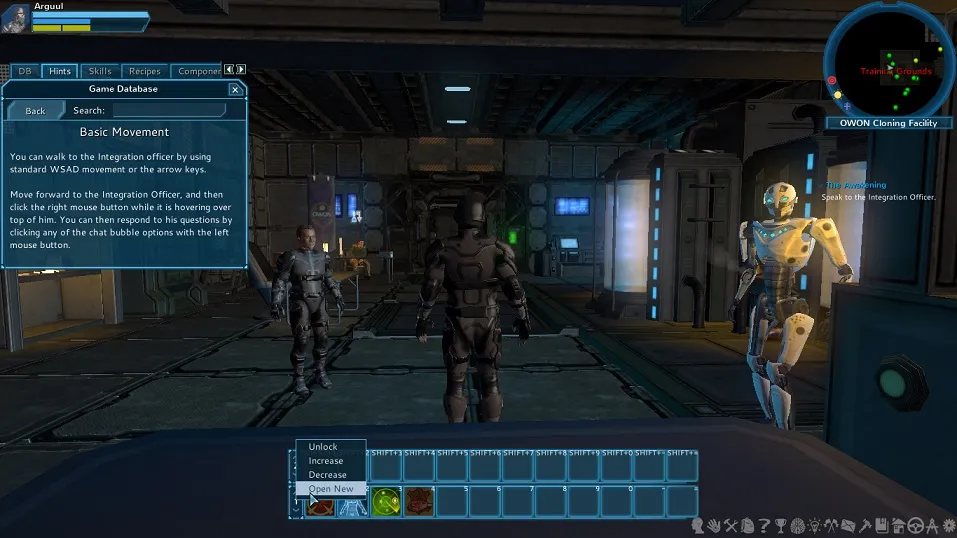Screen dimensions: 957x538
Task: Click the house icon in bottom bar
Action: coord(898,525)
